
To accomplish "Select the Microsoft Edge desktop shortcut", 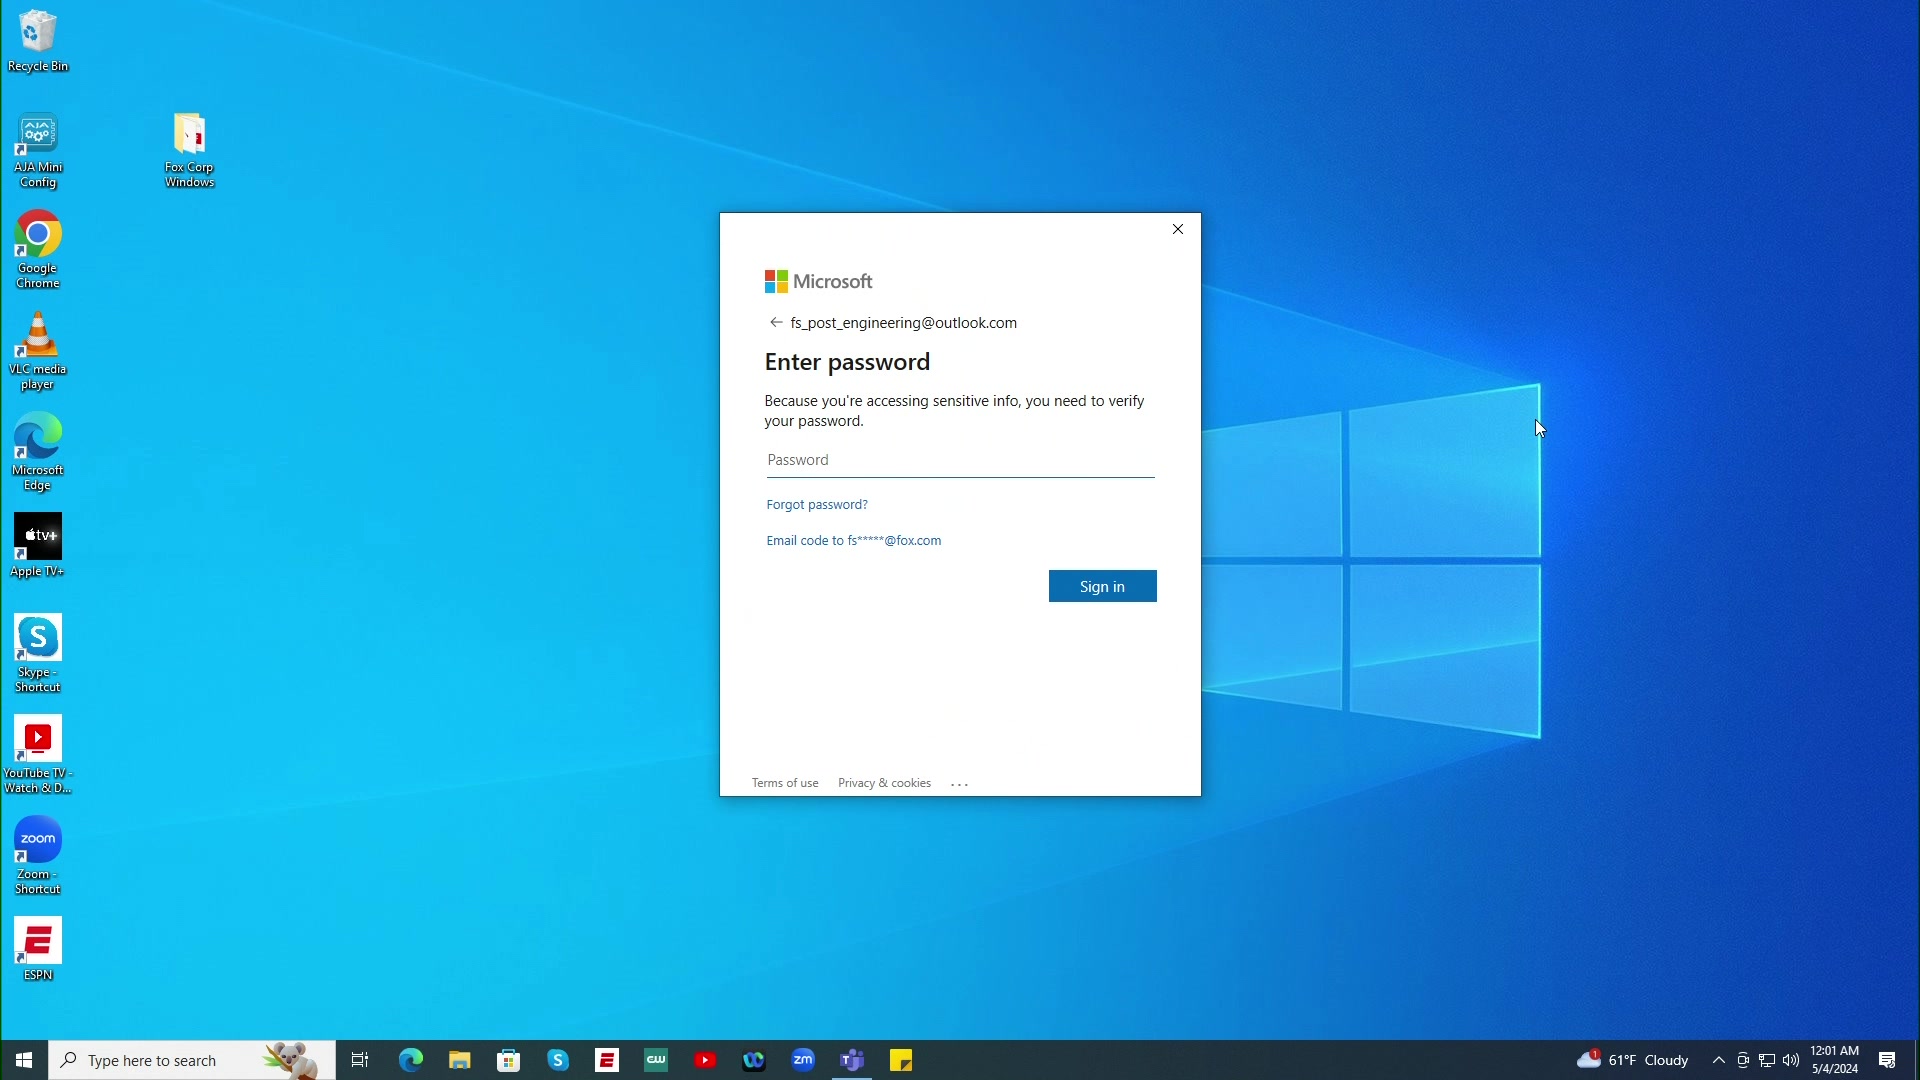I will 38,452.
